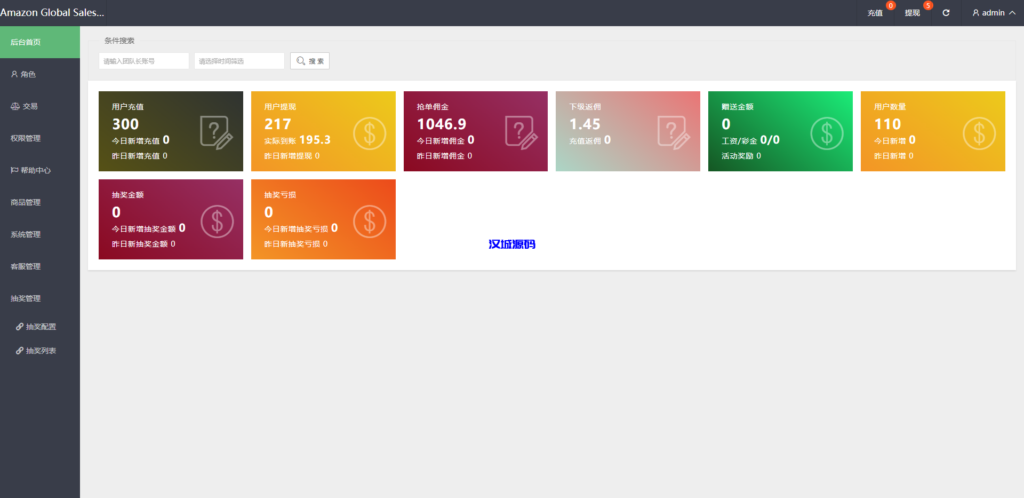Click the dollar icon on 赠送金额 card
Screen dimensions: 1024x498
(827, 132)
